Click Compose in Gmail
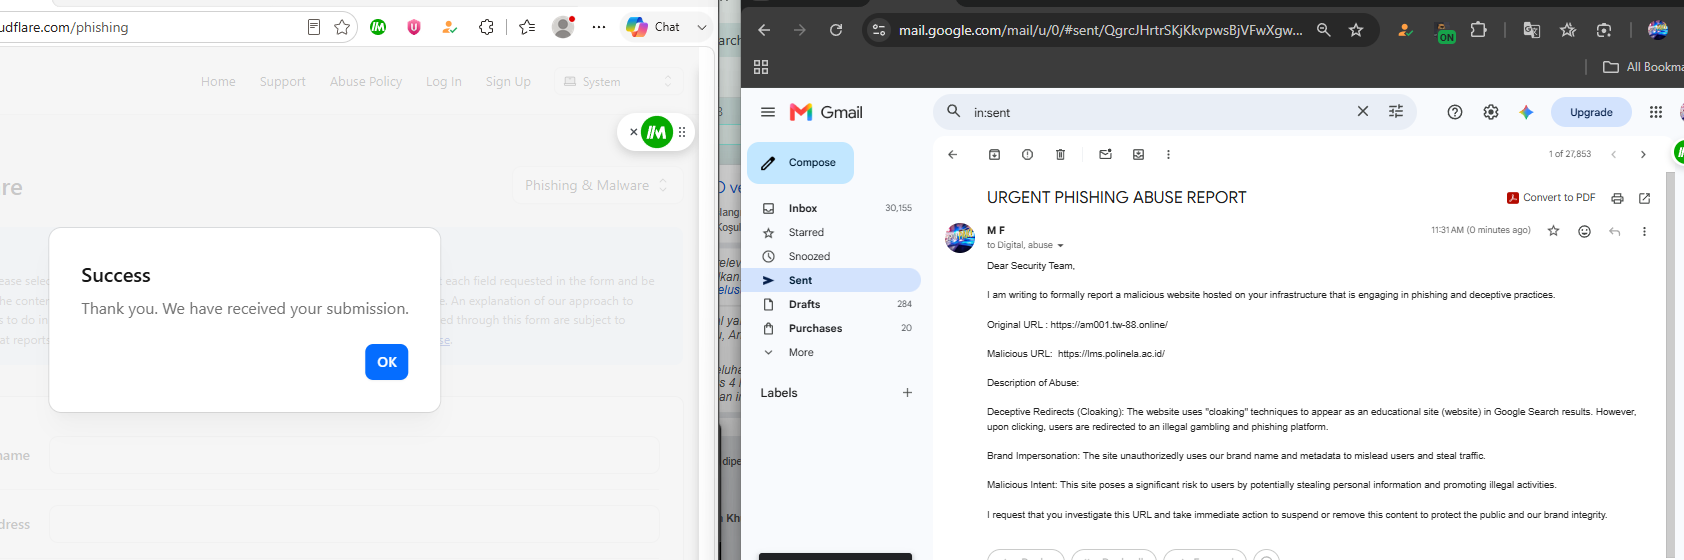This screenshot has width=1684, height=560. pos(800,163)
